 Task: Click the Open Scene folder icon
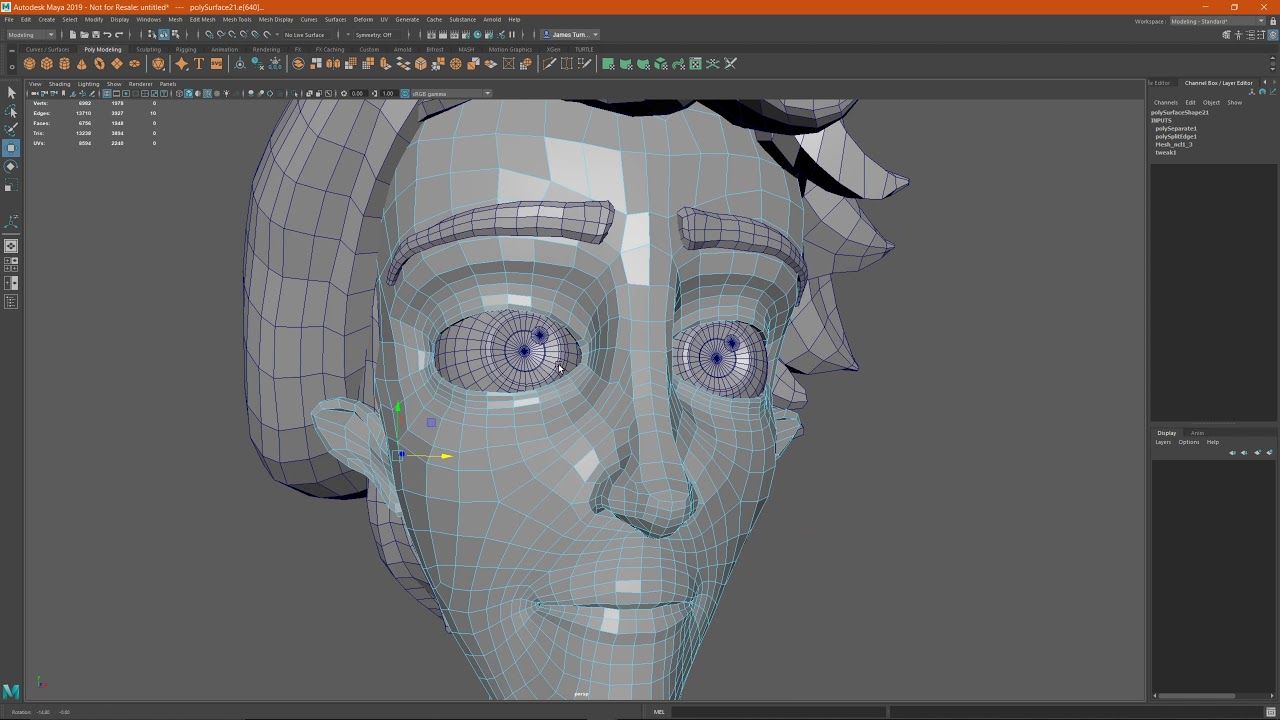[84, 35]
